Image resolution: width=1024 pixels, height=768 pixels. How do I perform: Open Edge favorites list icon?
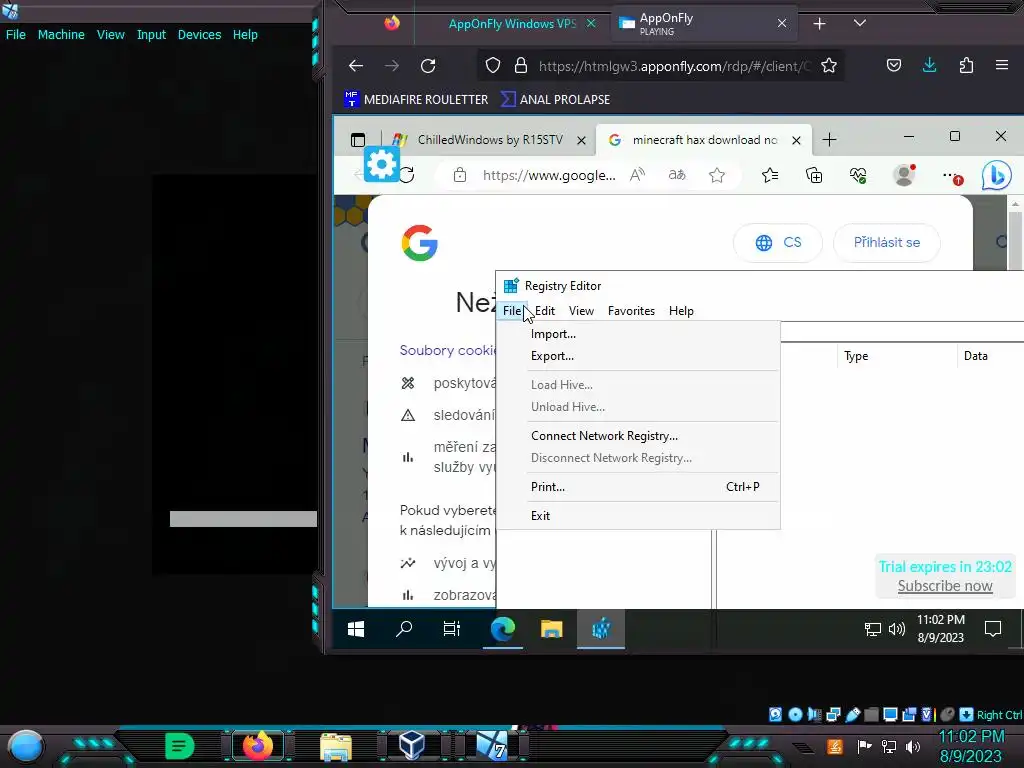[x=770, y=175]
